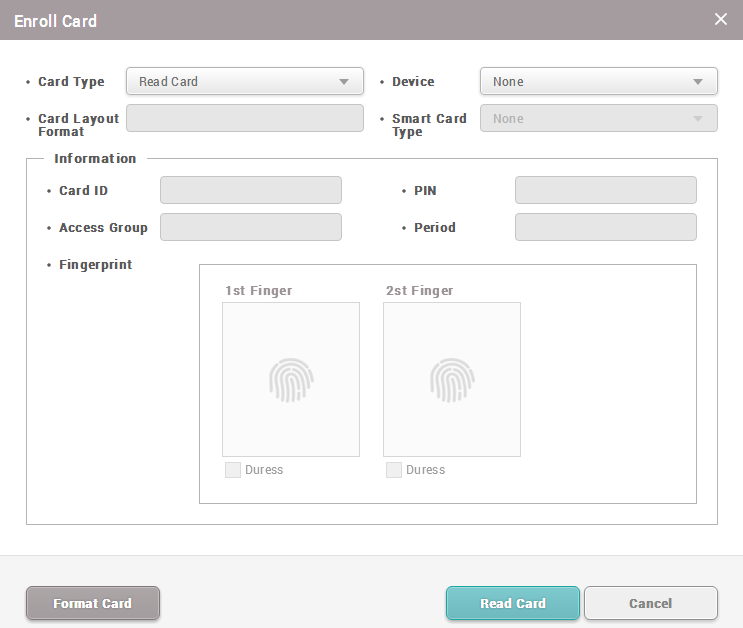Click the Card ID input field
The width and height of the screenshot is (743, 628).
[251, 190]
